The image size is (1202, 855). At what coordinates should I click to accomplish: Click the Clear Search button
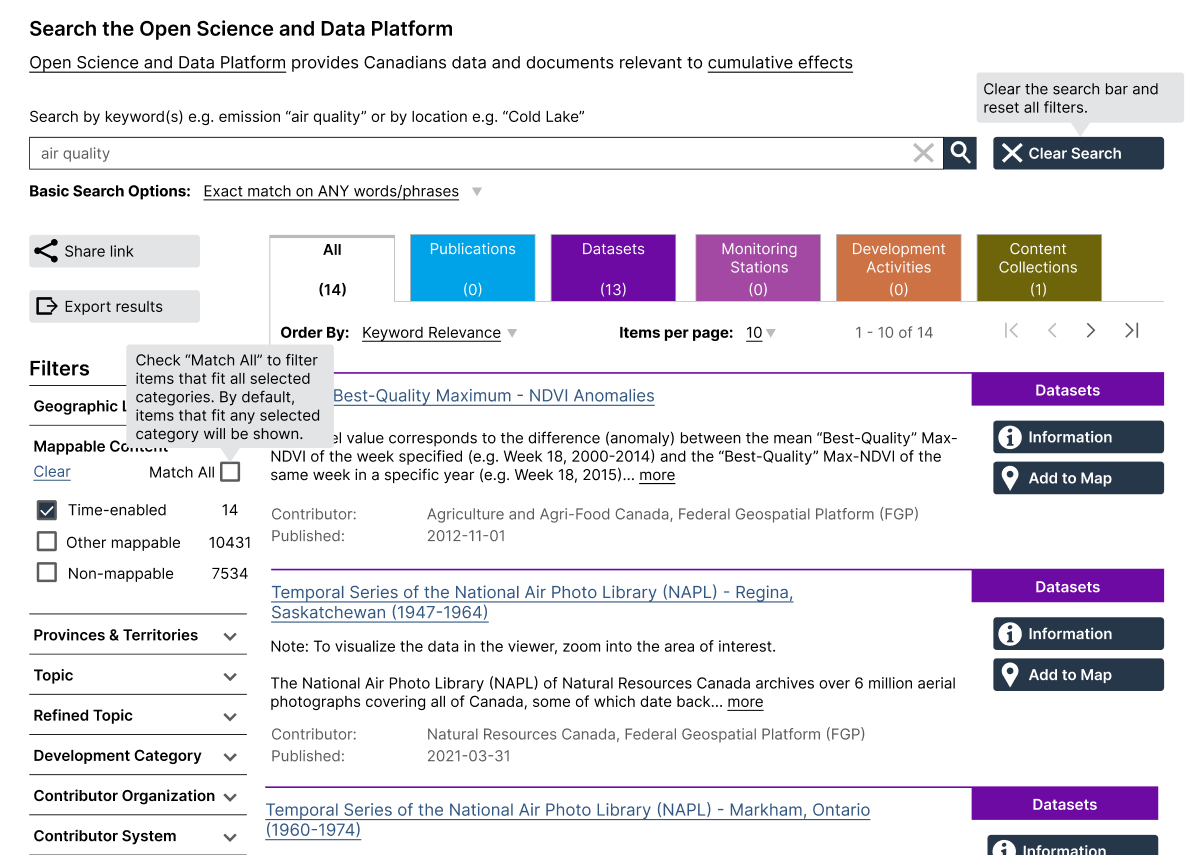click(x=1078, y=153)
